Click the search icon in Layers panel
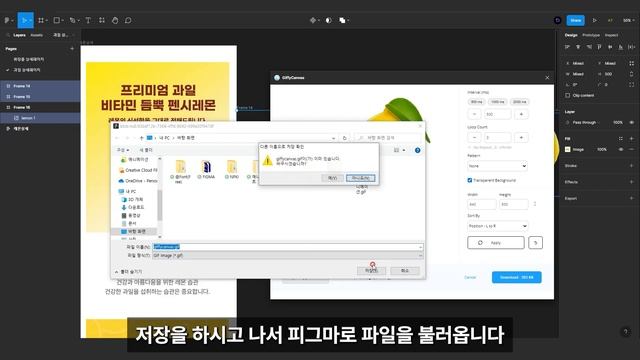 tap(8, 35)
